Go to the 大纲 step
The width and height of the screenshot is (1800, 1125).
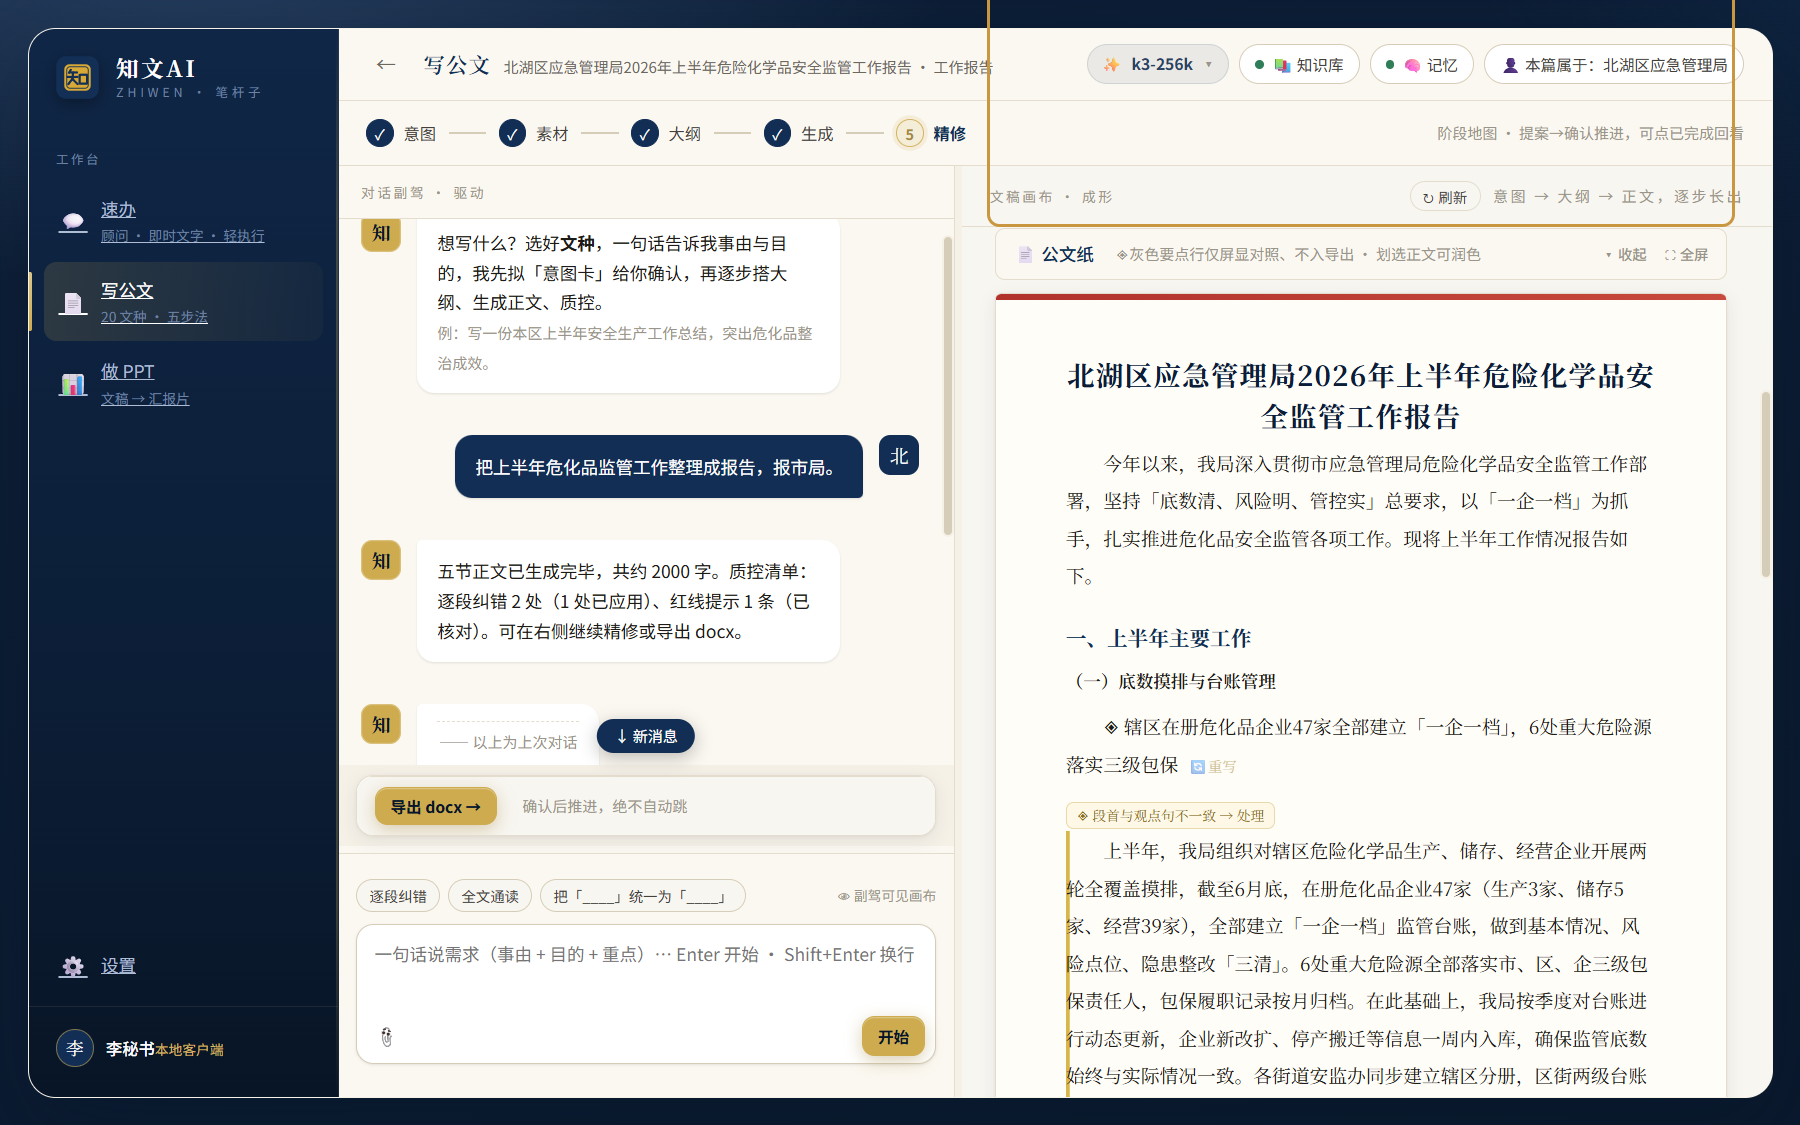coord(666,134)
